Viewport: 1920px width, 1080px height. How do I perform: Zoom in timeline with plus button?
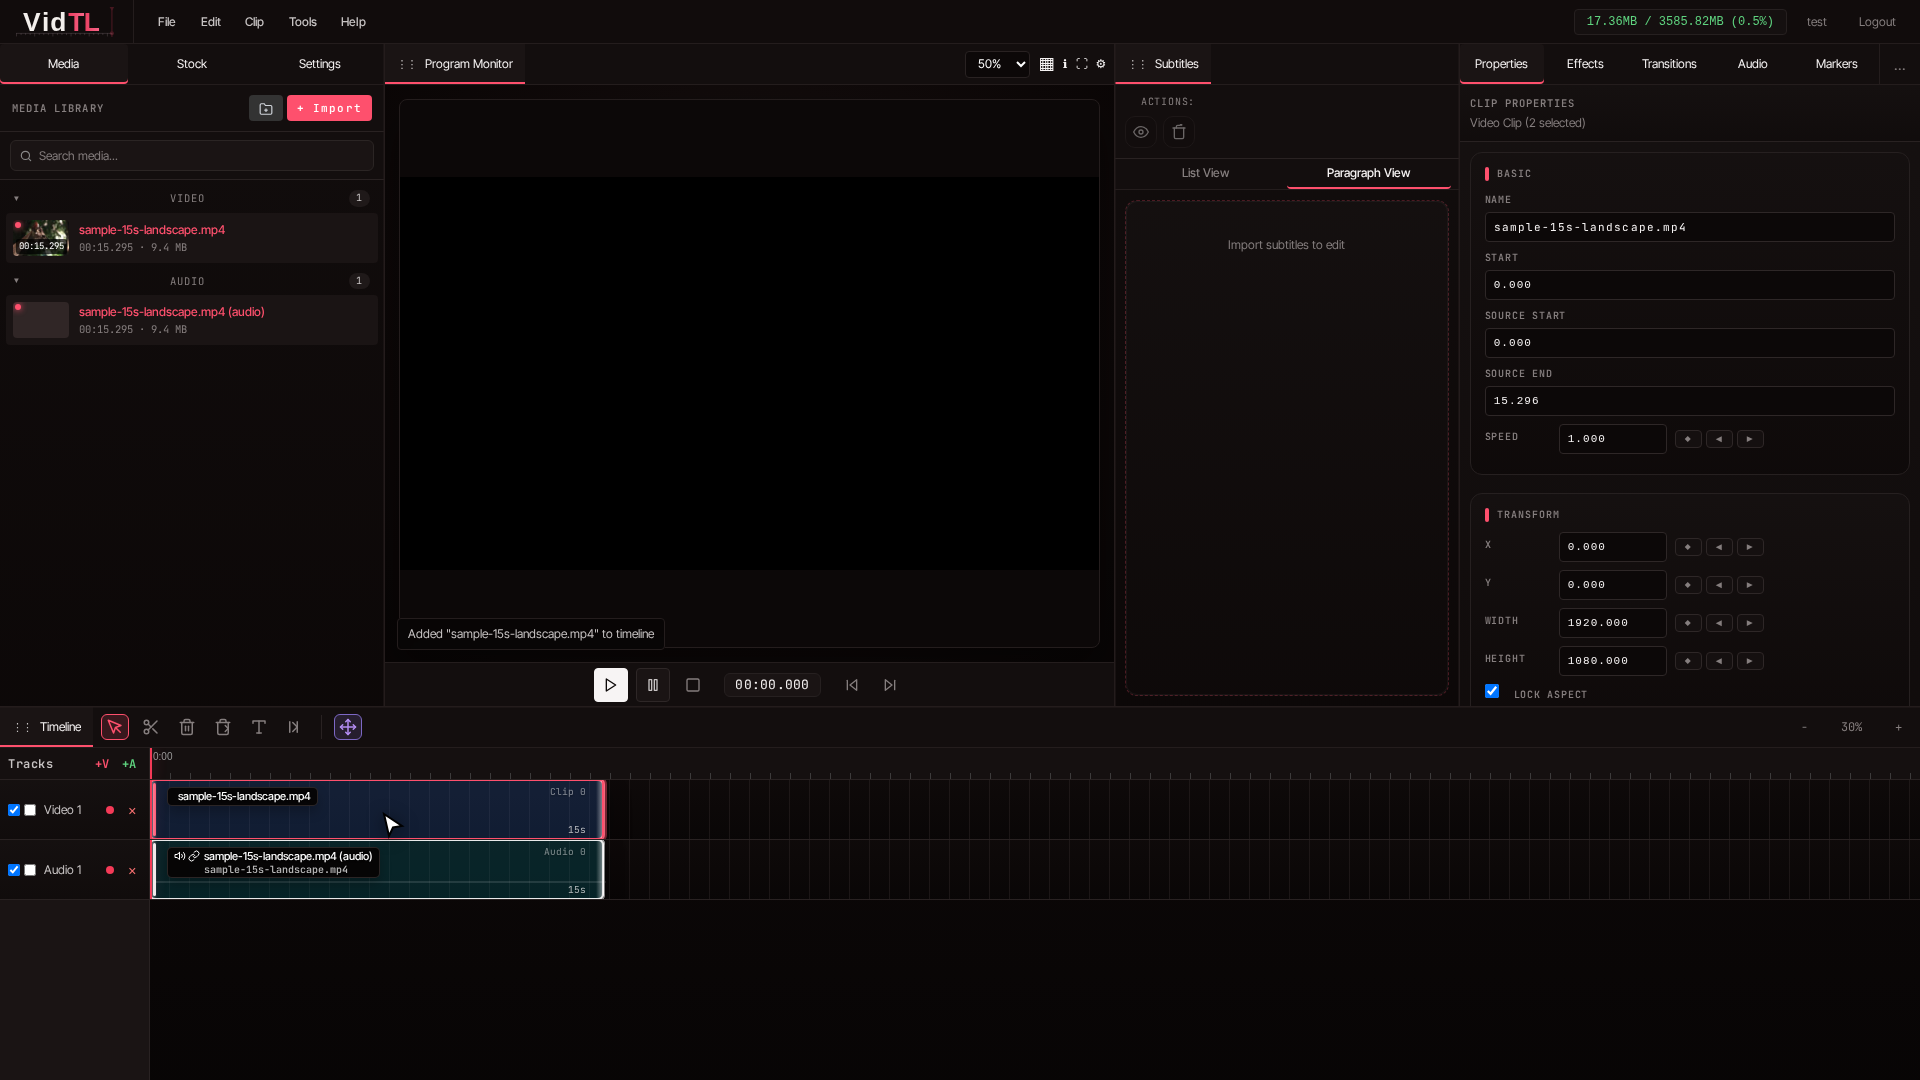(x=1898, y=727)
